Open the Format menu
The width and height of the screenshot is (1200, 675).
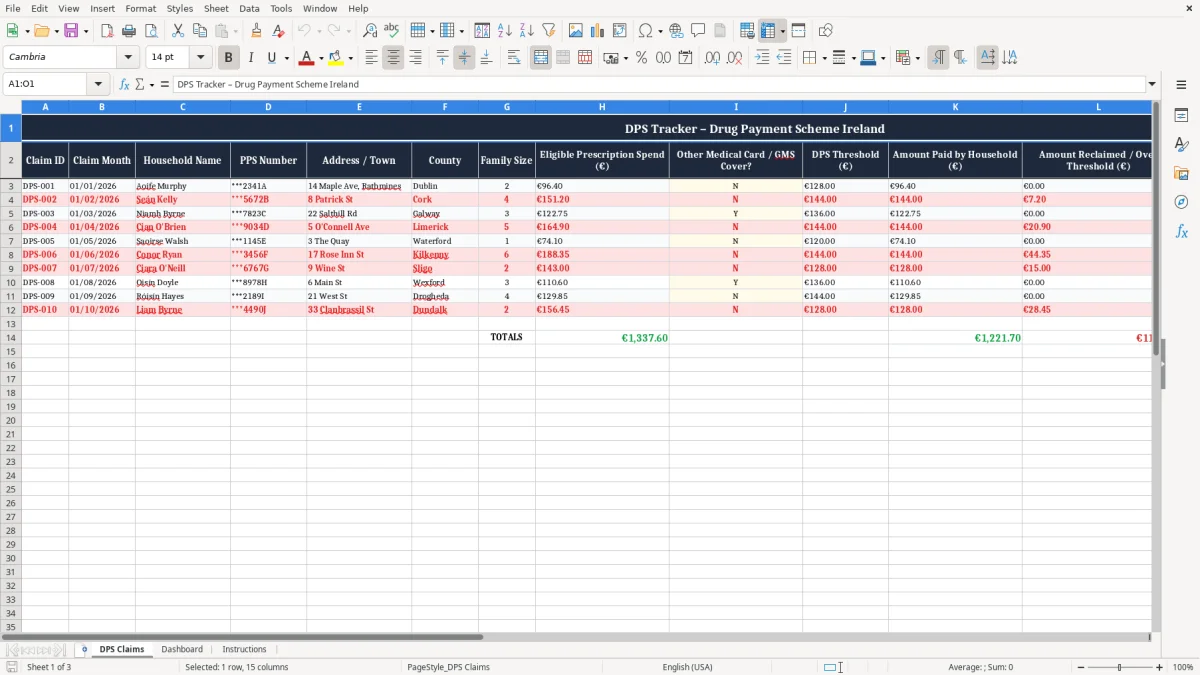click(141, 8)
